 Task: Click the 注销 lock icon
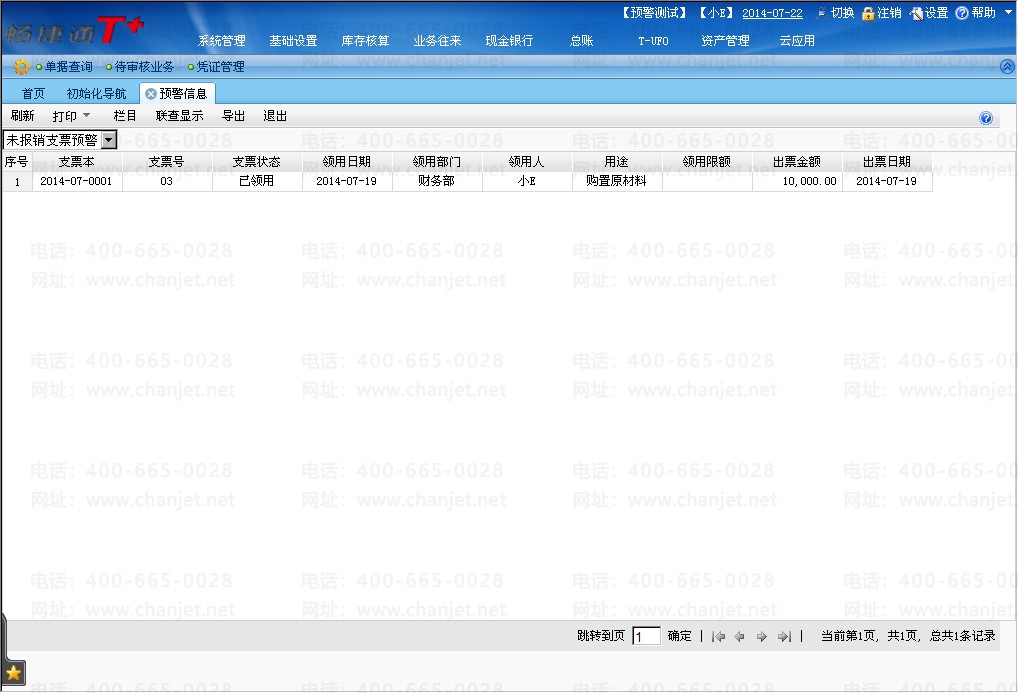868,13
